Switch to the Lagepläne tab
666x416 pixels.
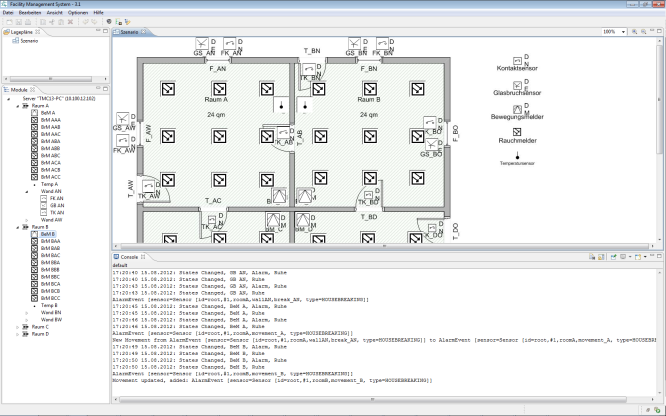pyautogui.click(x=21, y=33)
